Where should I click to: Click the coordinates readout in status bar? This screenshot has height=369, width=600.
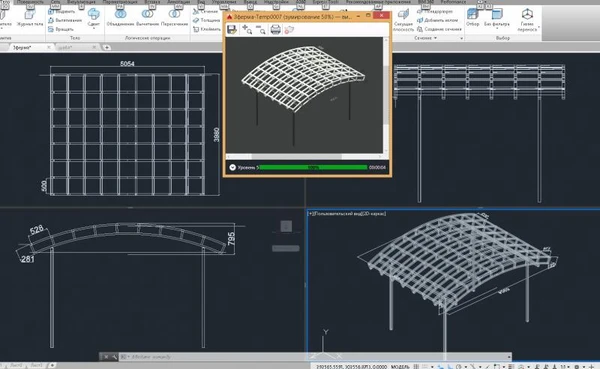pos(352,367)
